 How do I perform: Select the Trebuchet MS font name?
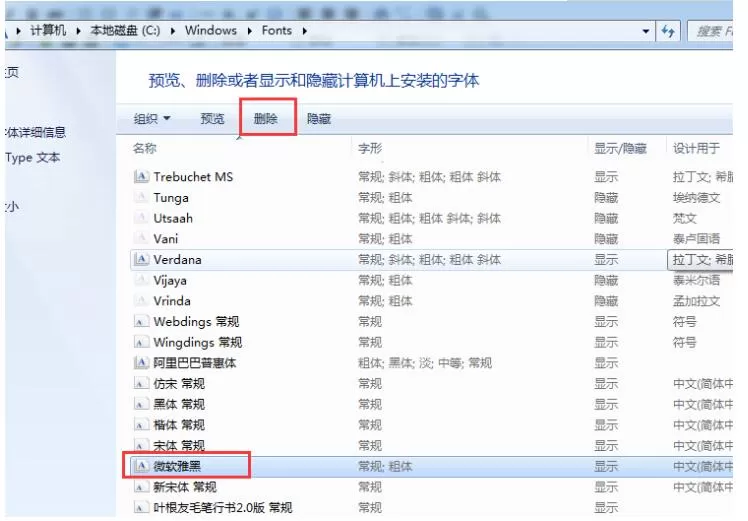[x=193, y=177]
